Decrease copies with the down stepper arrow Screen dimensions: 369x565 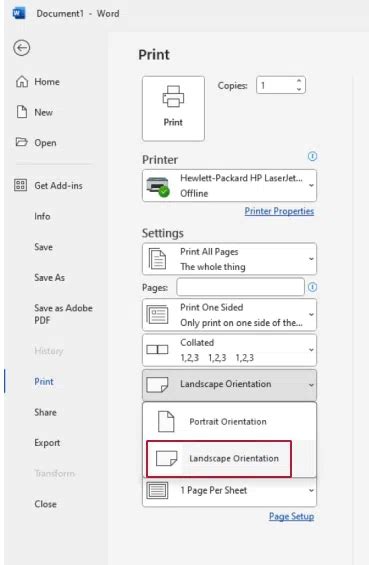tap(299, 89)
